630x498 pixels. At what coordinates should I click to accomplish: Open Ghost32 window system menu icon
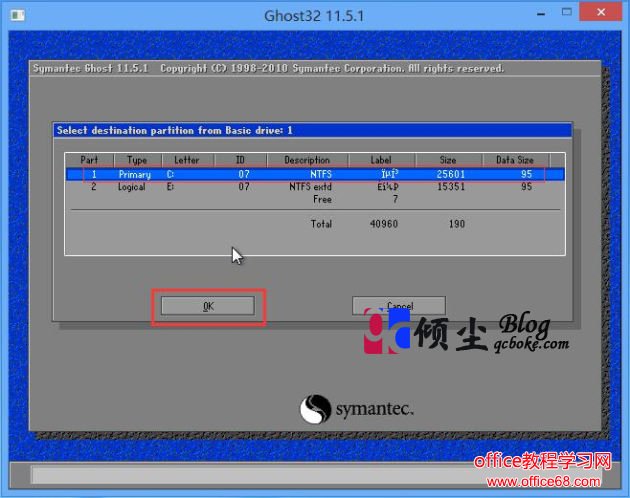[x=18, y=15]
